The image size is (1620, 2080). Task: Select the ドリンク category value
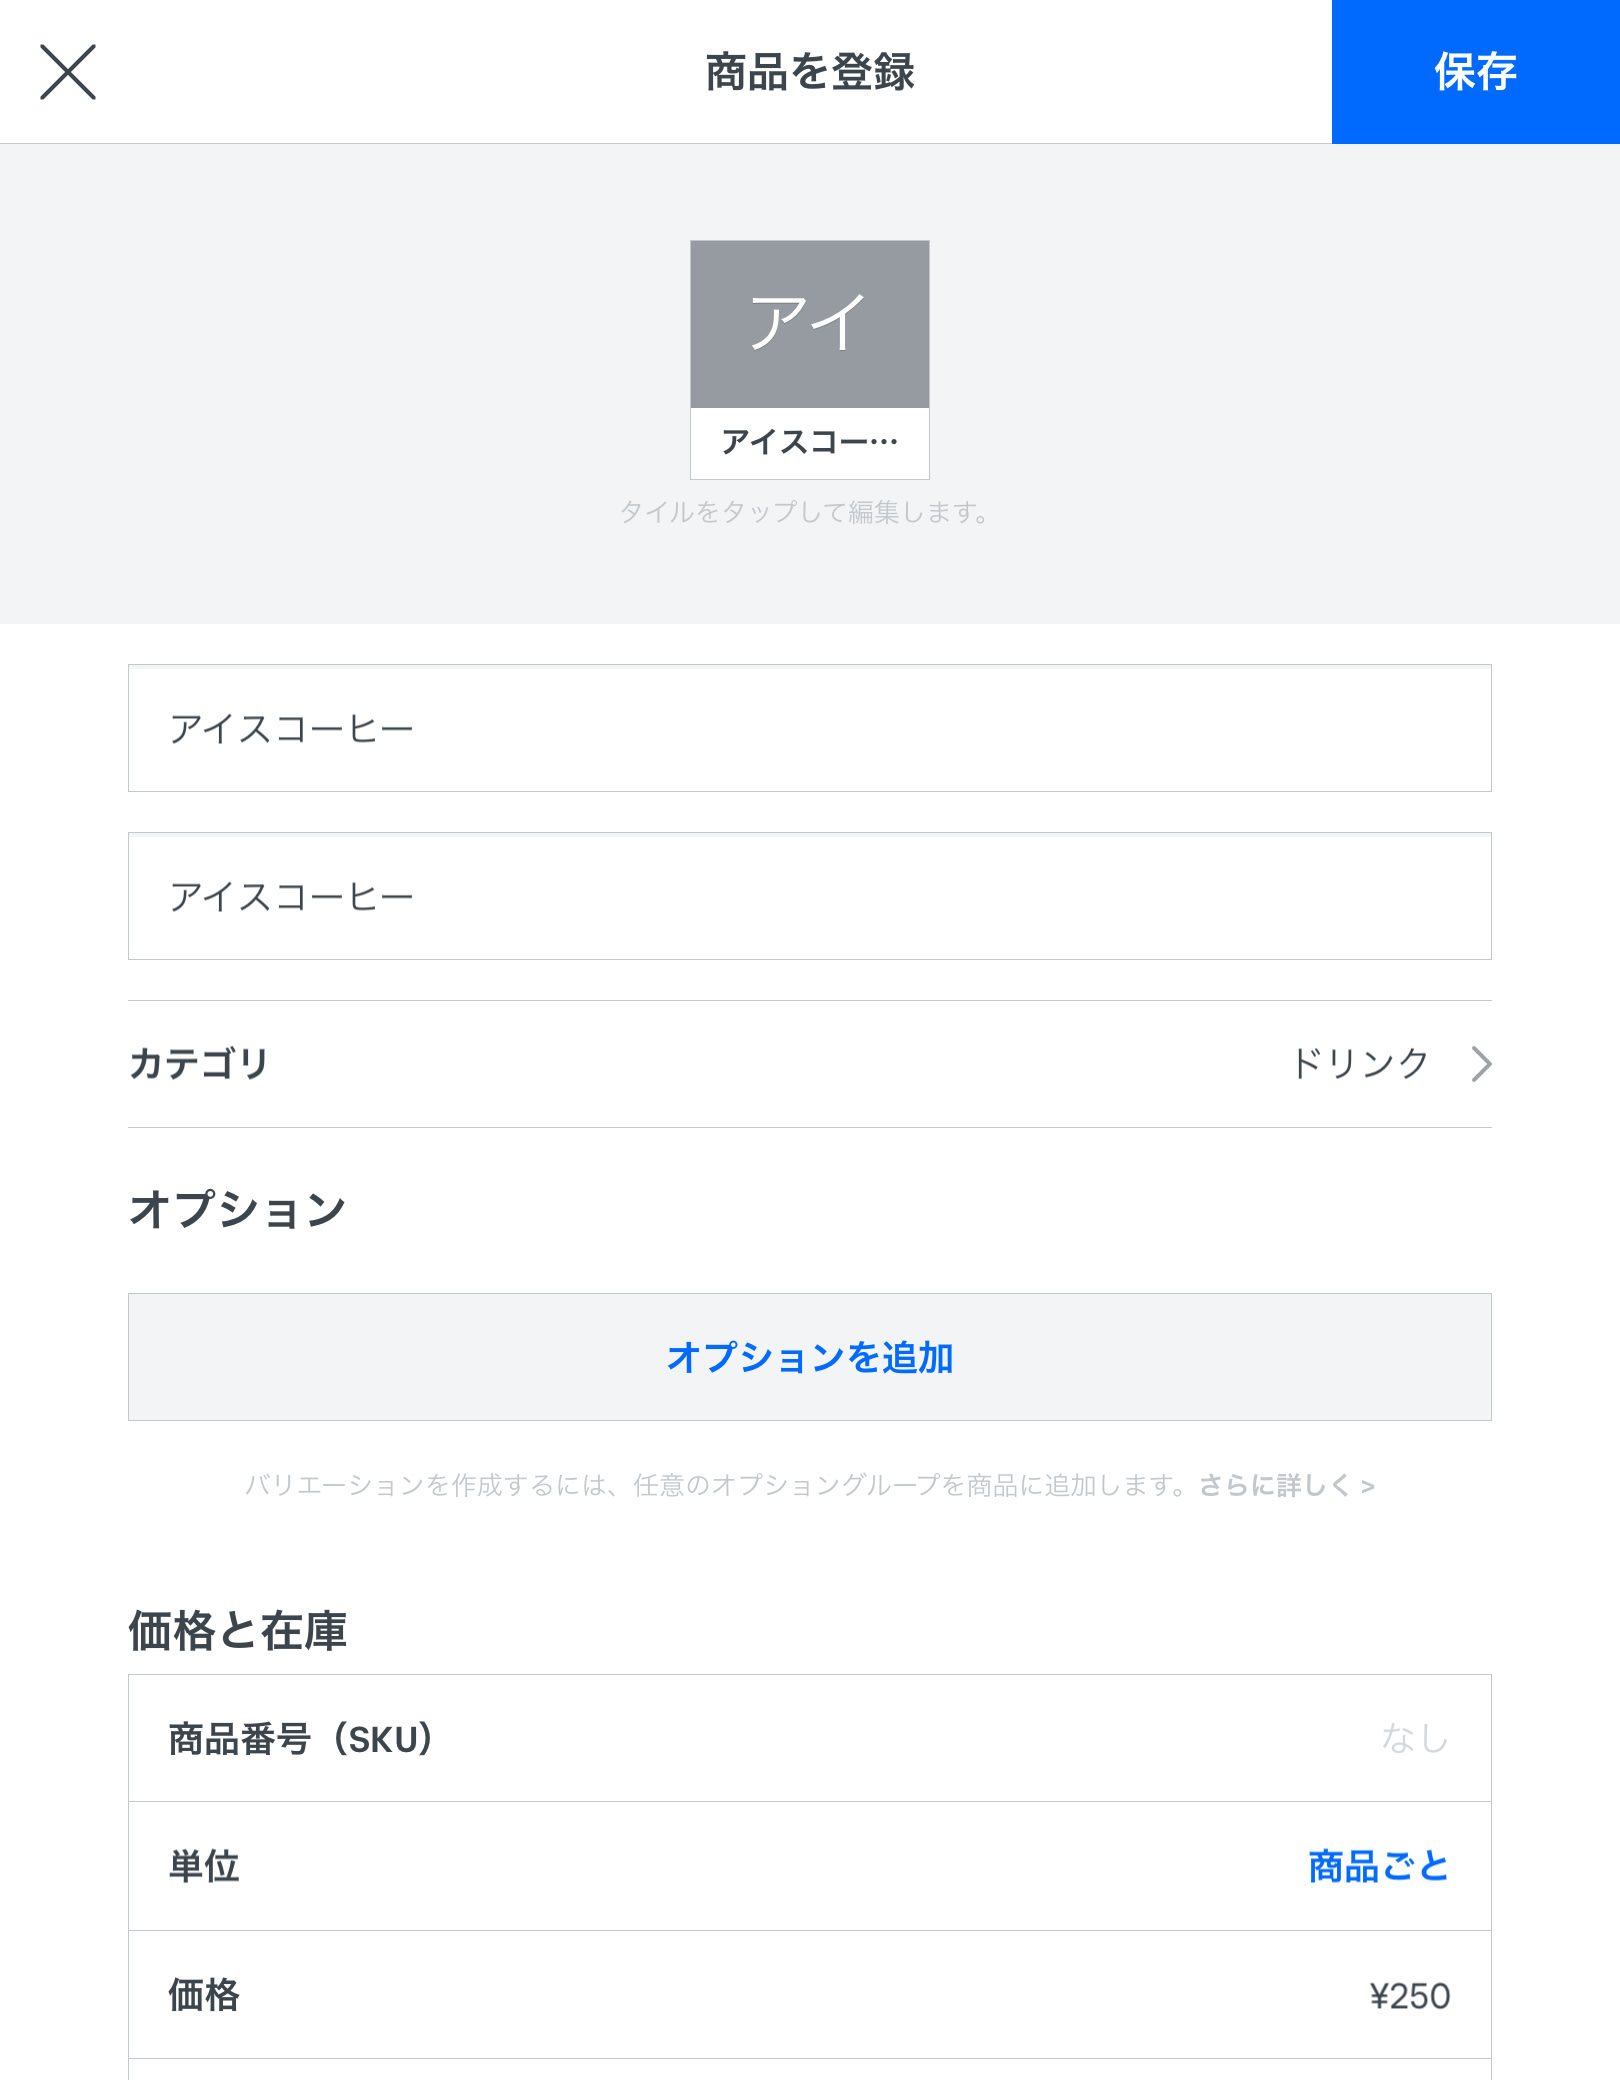(x=1364, y=1064)
